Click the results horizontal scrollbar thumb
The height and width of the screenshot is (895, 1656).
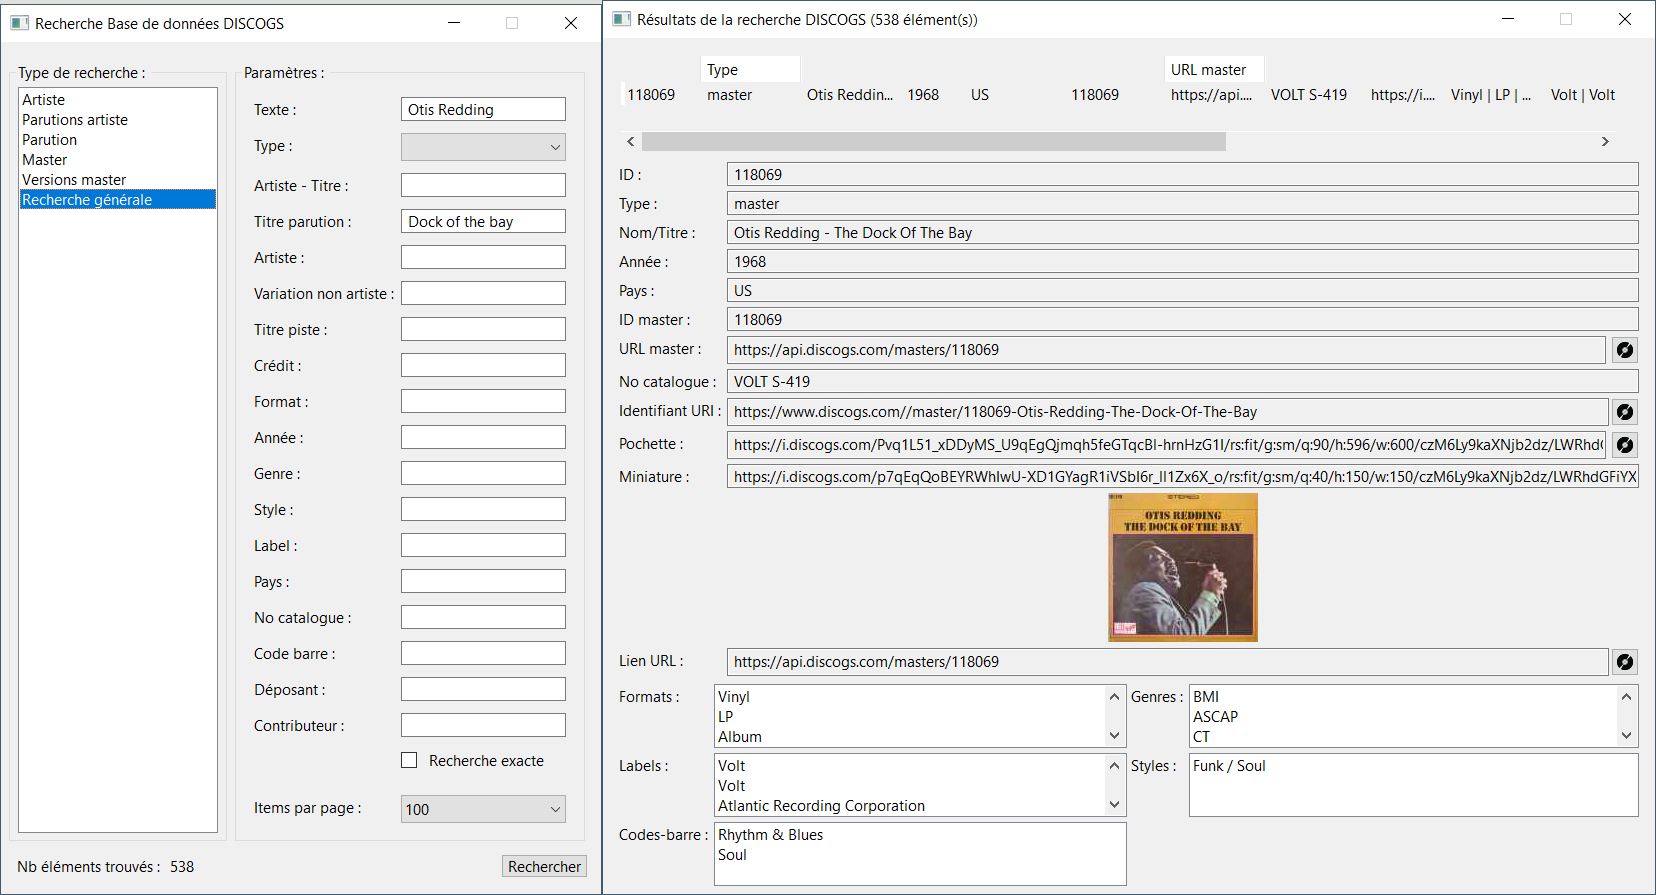(933, 142)
